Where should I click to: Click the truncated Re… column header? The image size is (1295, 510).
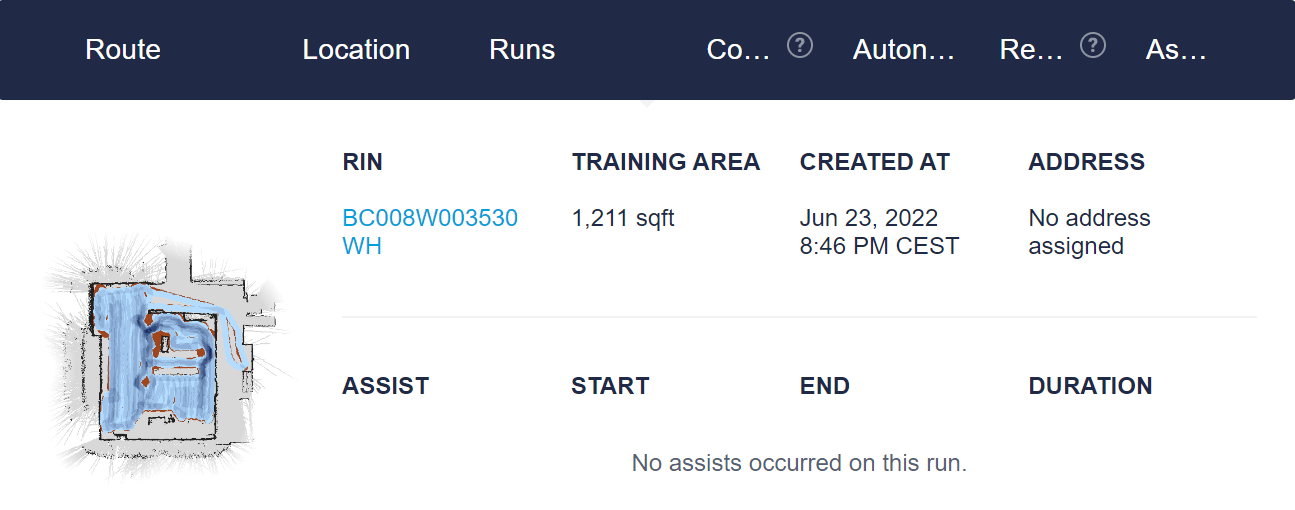(x=1031, y=50)
